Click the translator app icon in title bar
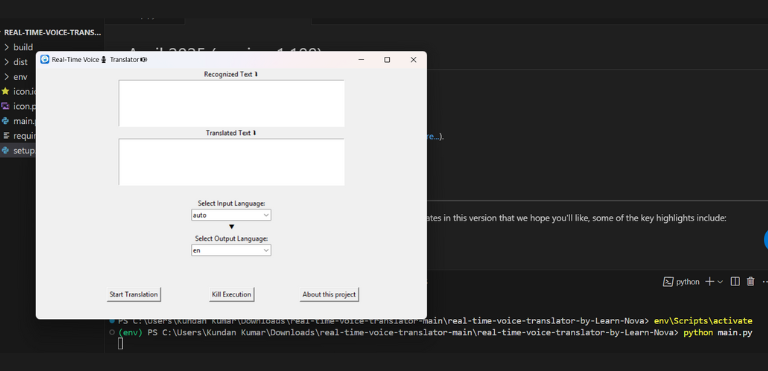768x371 pixels. tap(45, 60)
